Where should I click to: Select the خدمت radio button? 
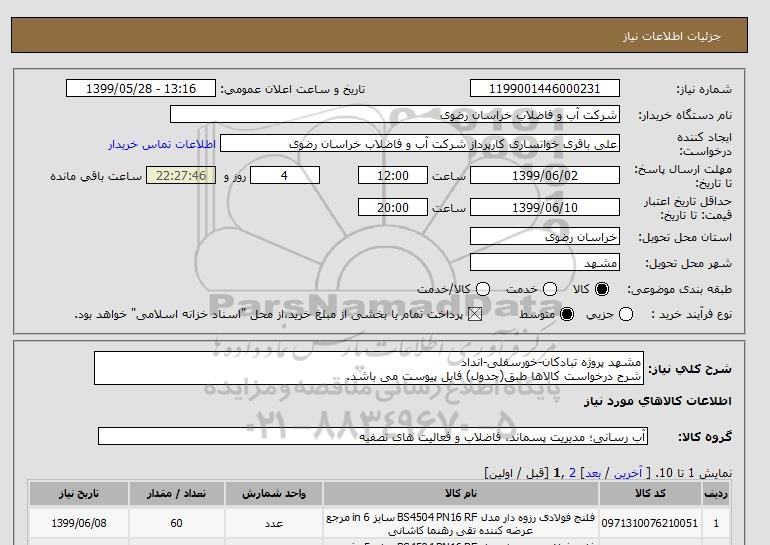[550, 289]
